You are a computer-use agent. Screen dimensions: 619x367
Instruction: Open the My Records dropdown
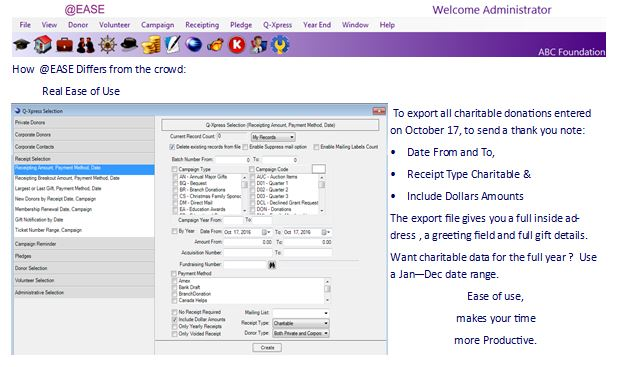pyautogui.click(x=273, y=137)
